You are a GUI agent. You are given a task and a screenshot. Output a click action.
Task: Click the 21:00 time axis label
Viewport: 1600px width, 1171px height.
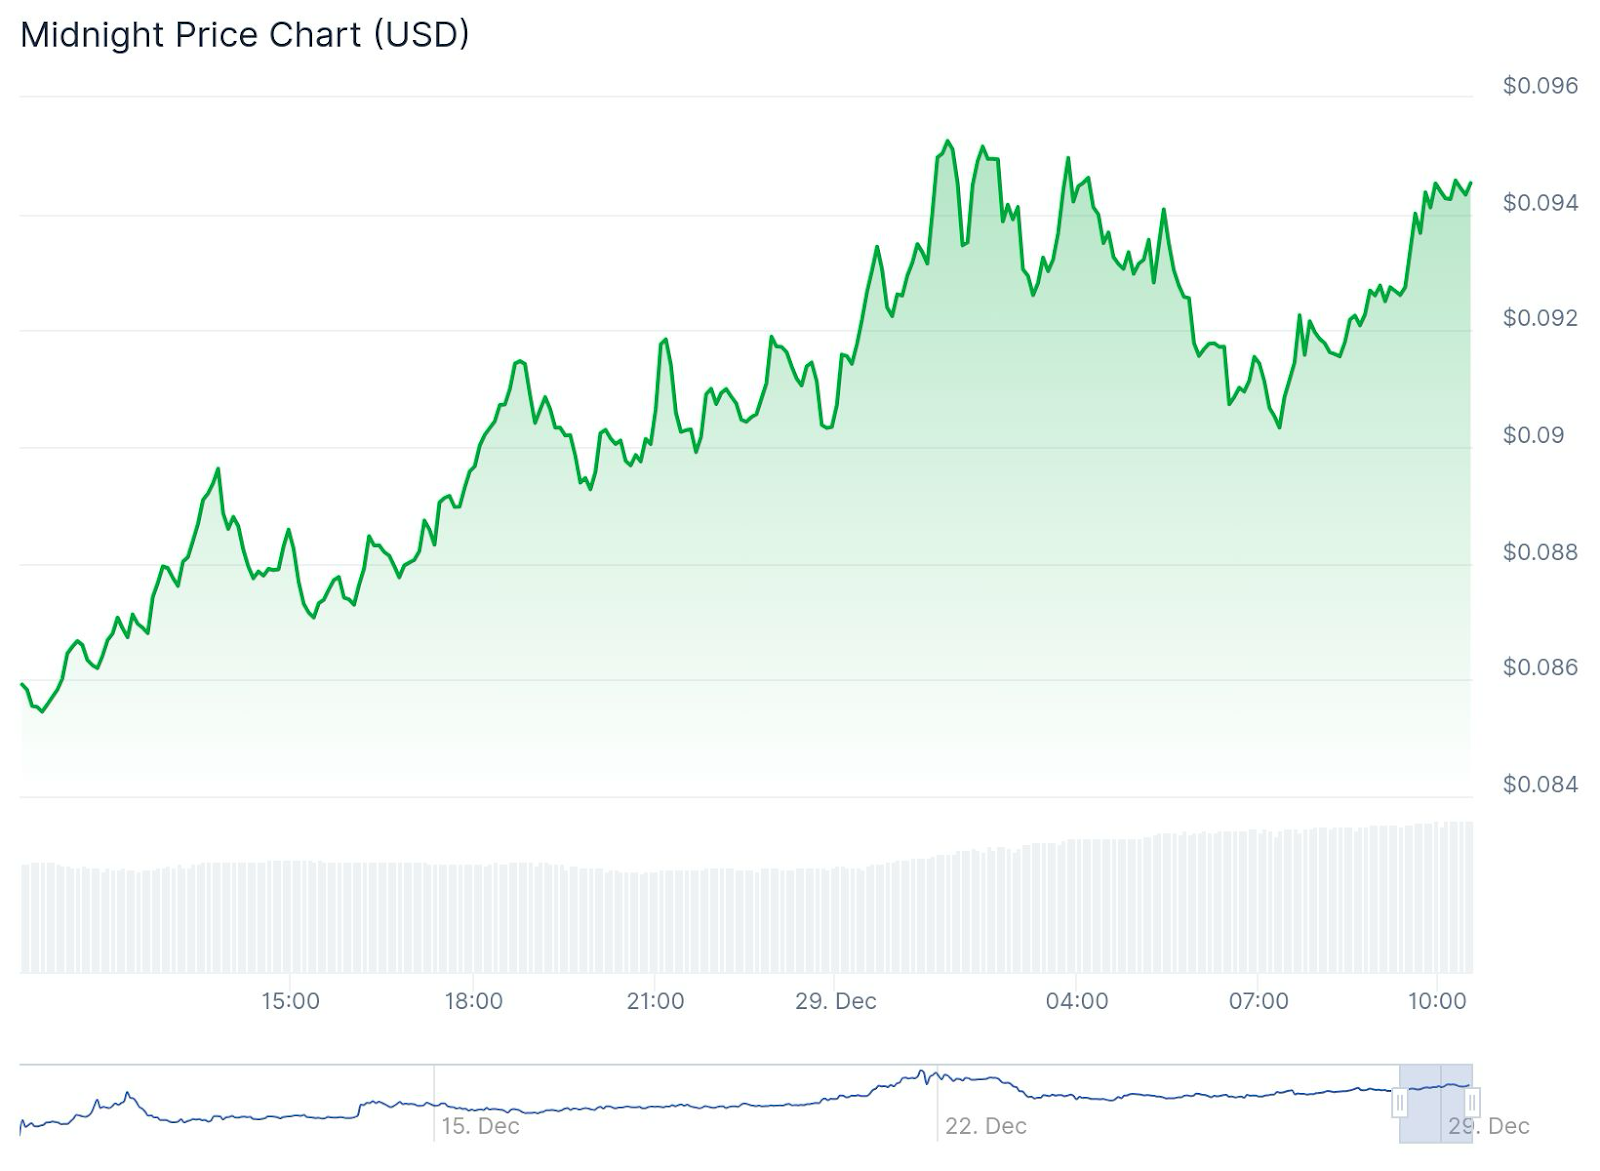point(656,1001)
